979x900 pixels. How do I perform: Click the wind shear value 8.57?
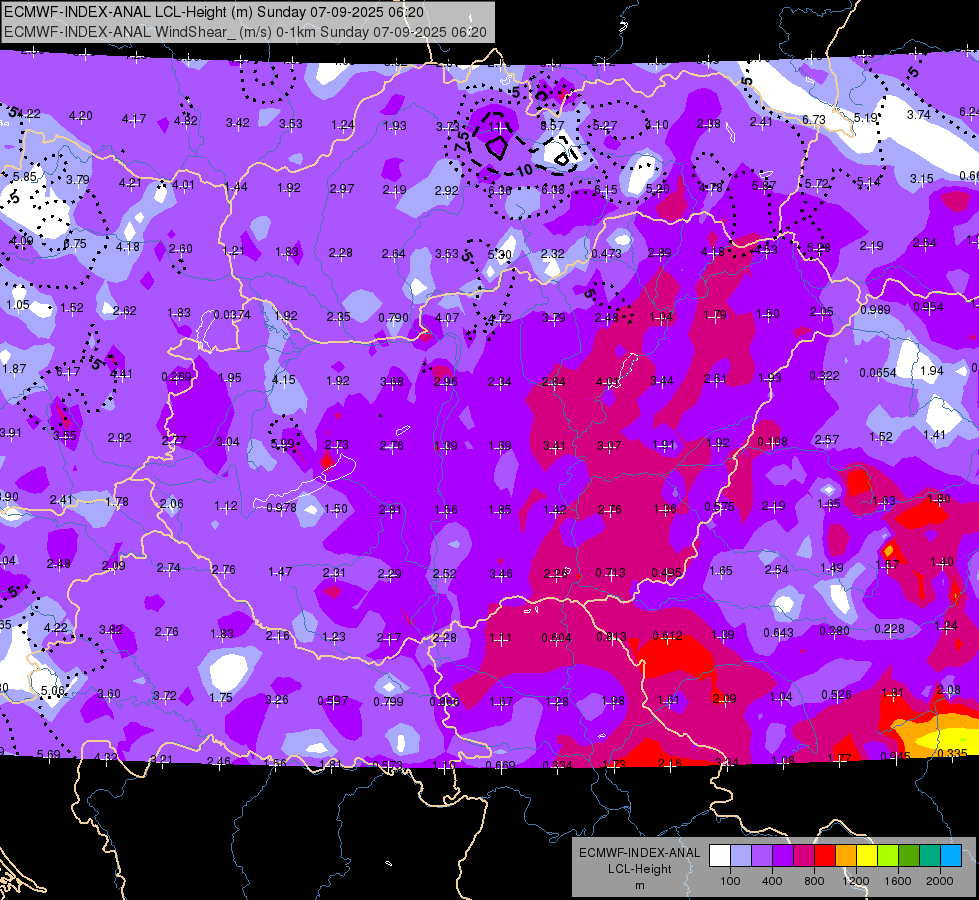[x=552, y=126]
